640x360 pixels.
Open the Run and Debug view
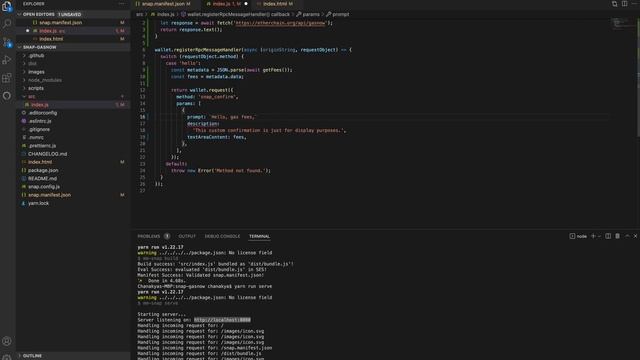coord(7,60)
